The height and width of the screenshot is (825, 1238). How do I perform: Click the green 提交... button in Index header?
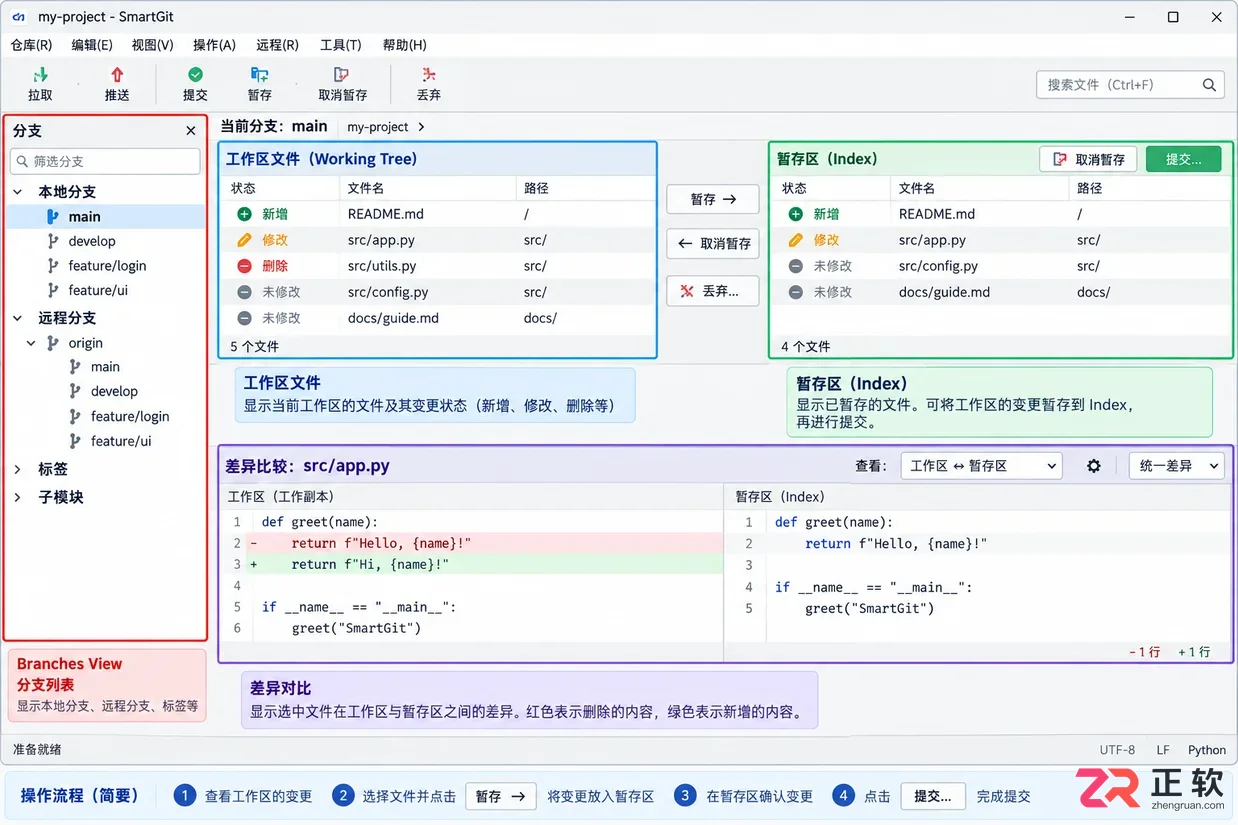(x=1185, y=159)
